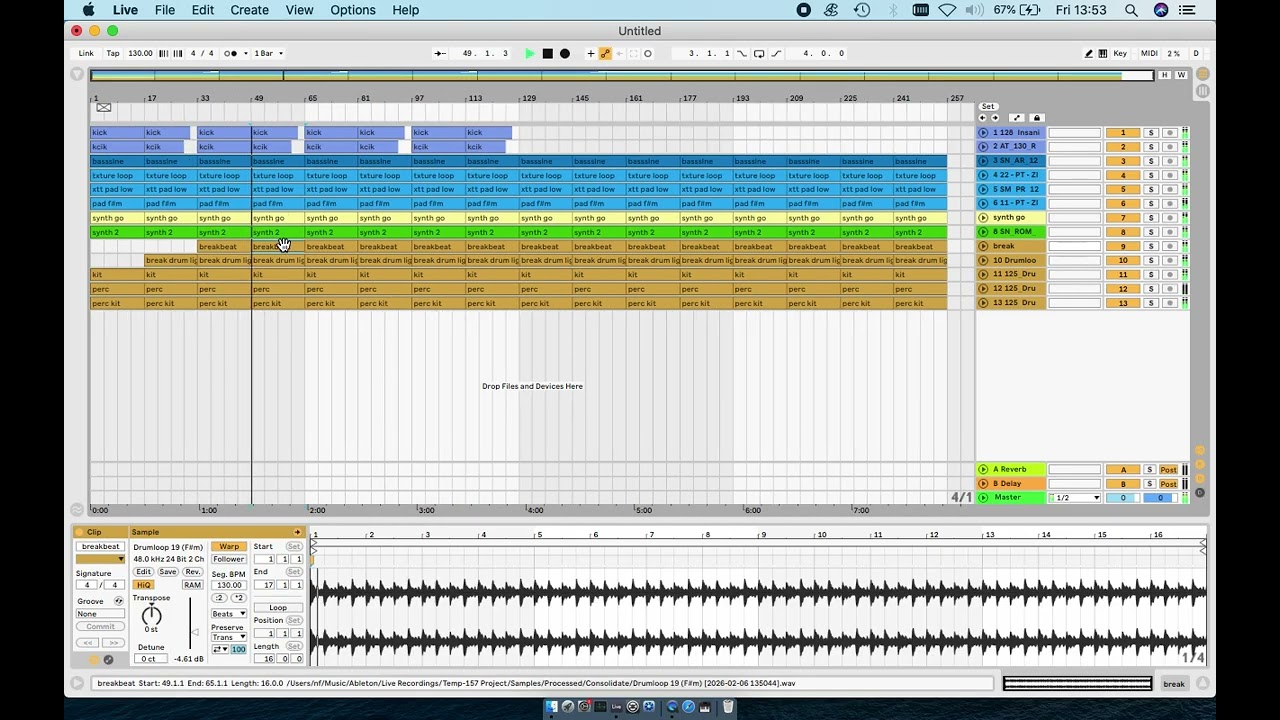Open the File menu

(165, 10)
